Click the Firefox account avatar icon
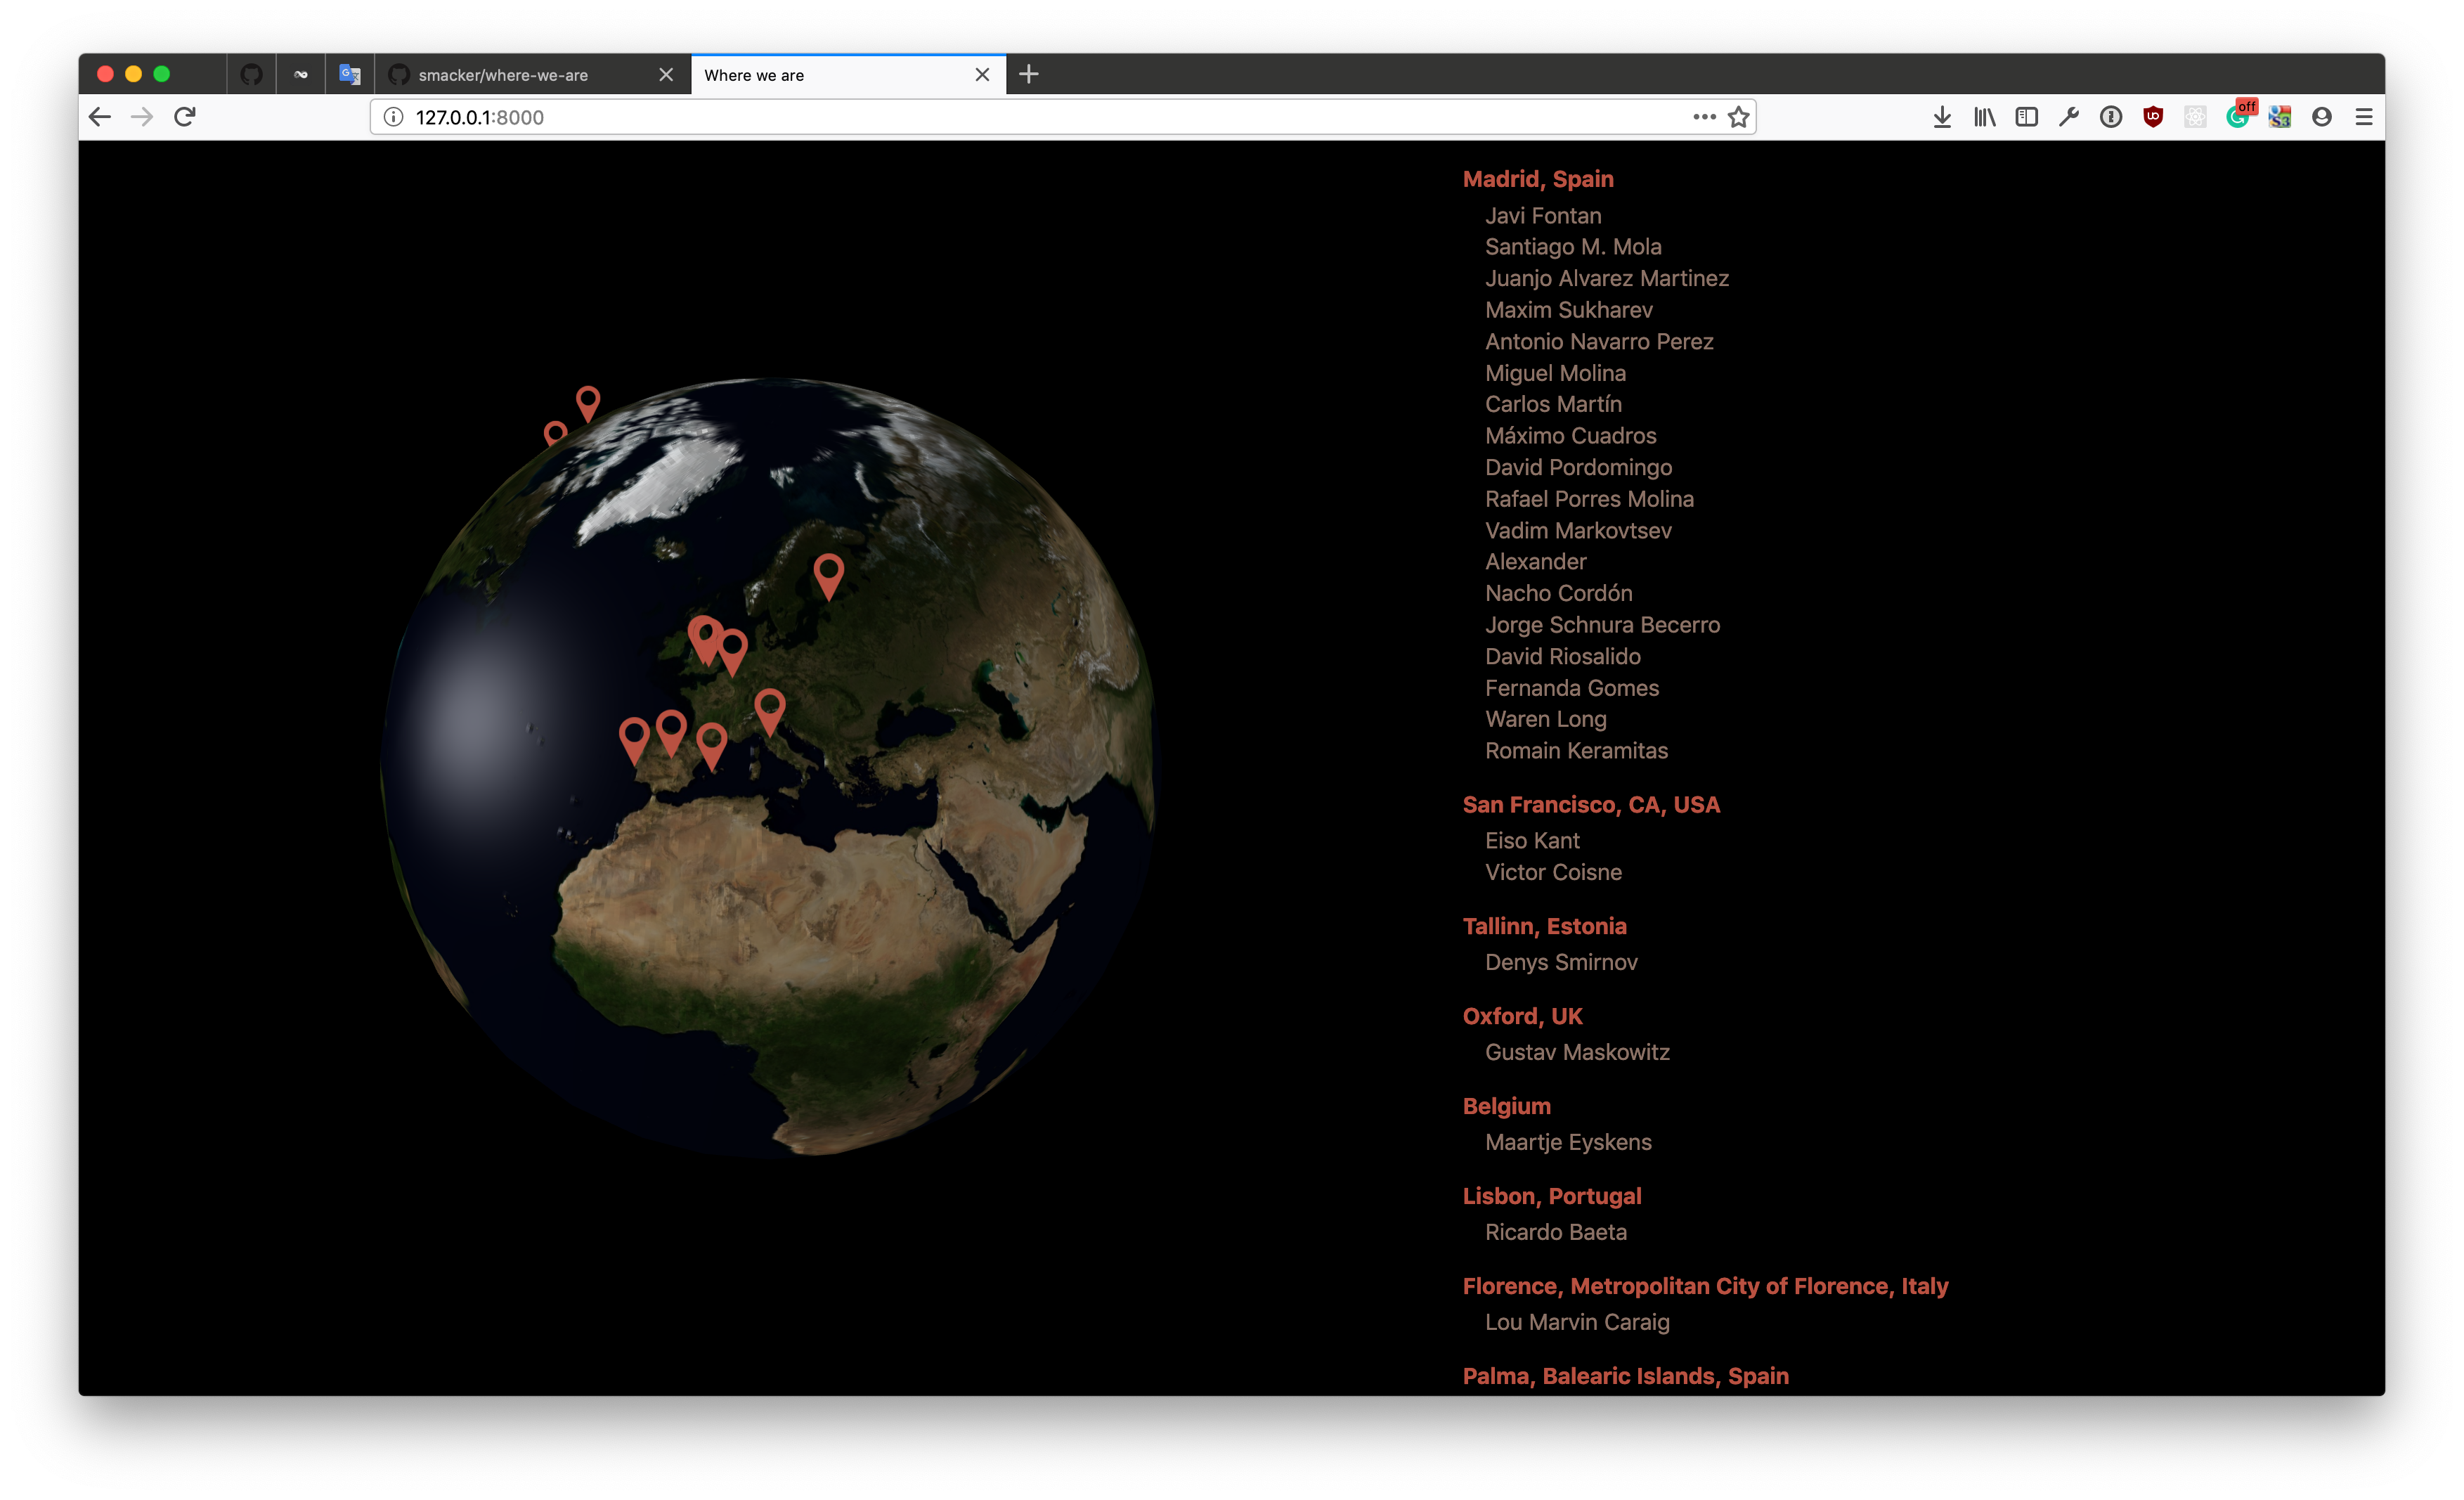Screen dimensions: 2464x1500 2321,117
